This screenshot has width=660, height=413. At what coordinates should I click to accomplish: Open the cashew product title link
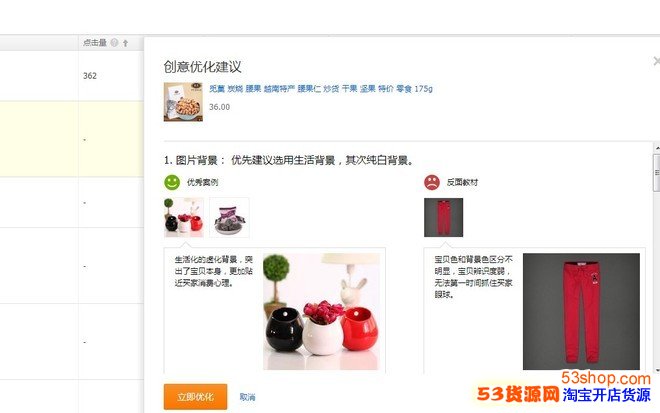coord(321,88)
